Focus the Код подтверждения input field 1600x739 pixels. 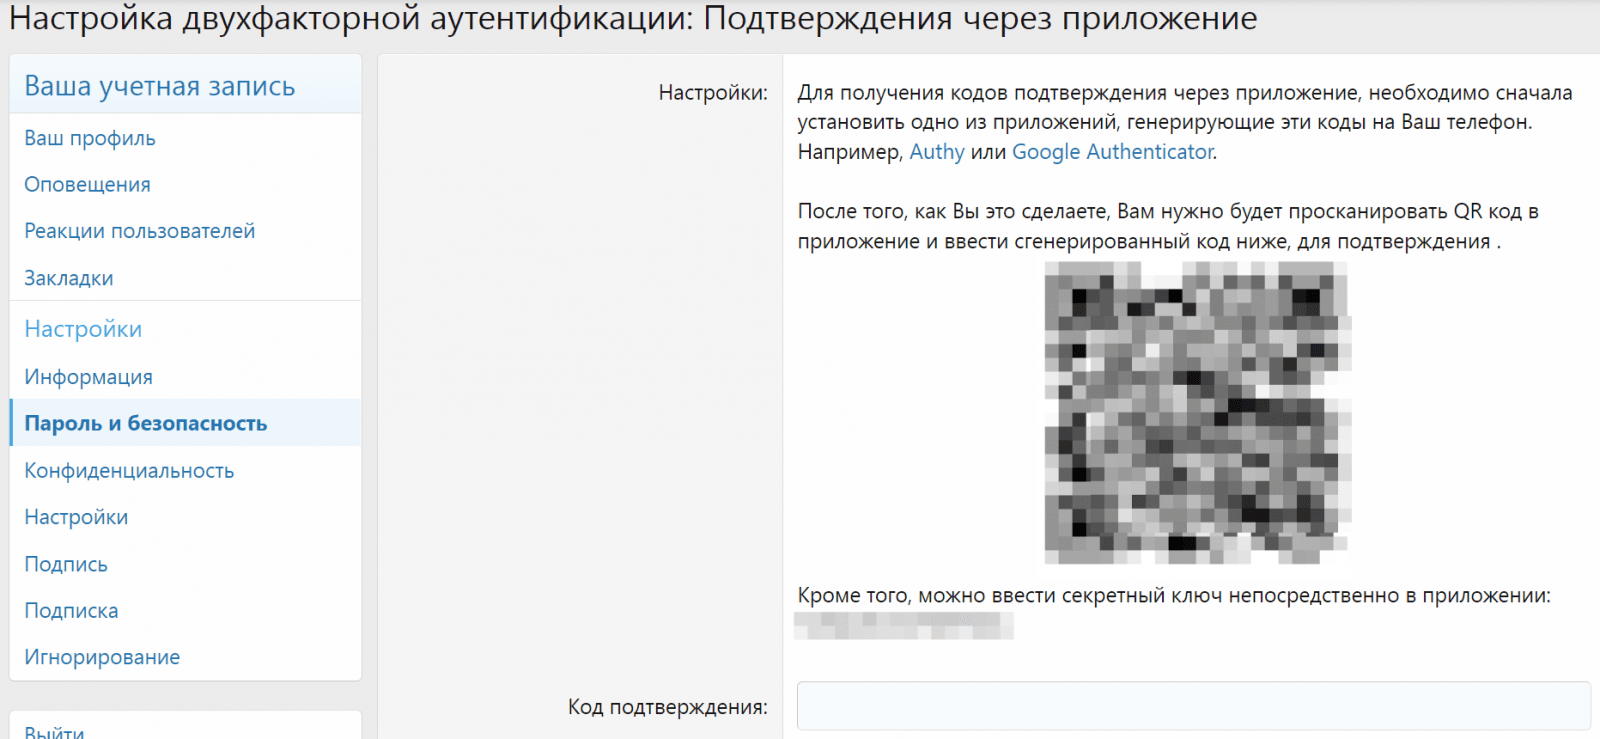pyautogui.click(x=1192, y=707)
